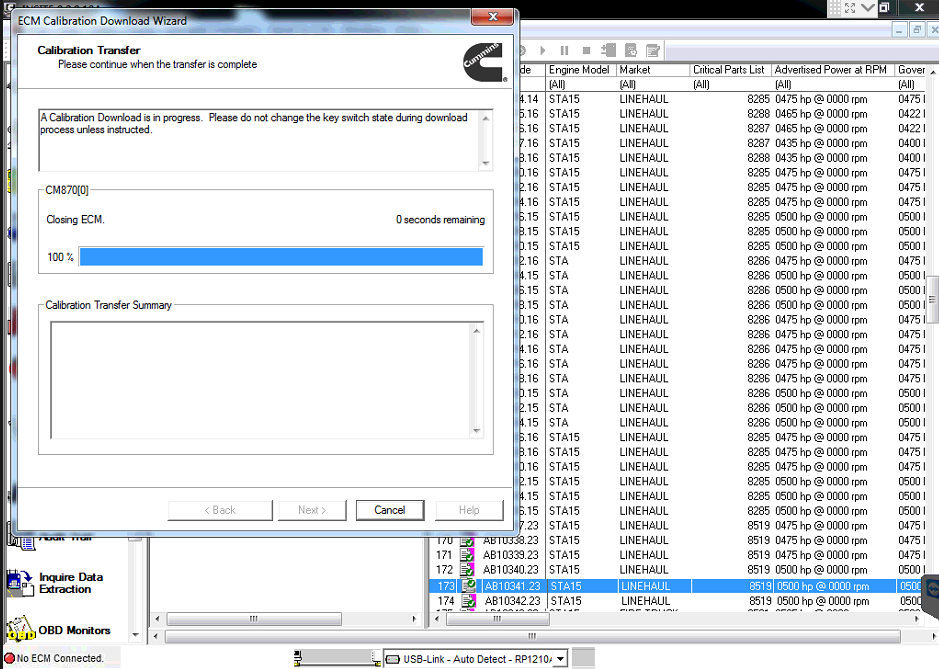This screenshot has width=939, height=669.
Task: Click the middle pane horizontal scrollbar thumb
Action: (x=254, y=619)
